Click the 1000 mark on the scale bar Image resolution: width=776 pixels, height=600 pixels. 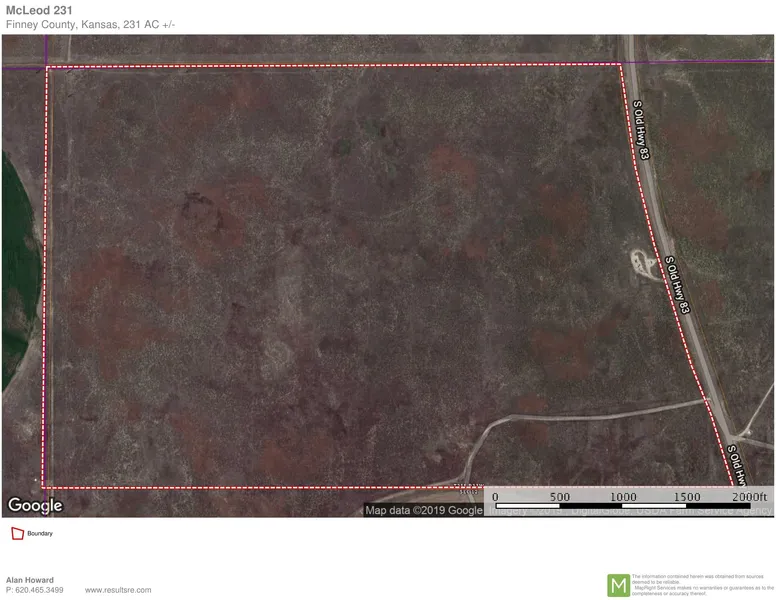tap(623, 497)
